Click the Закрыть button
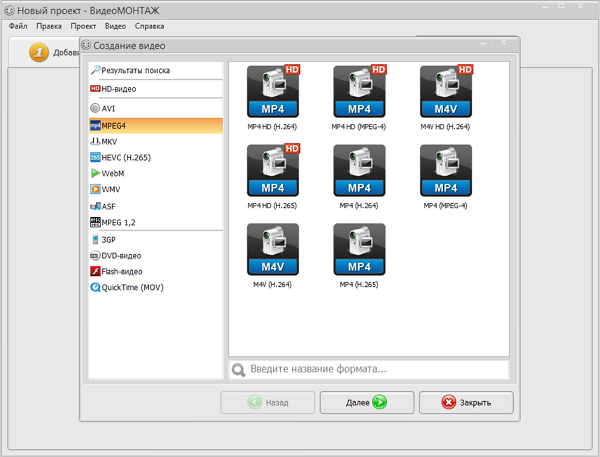Screen dimensions: 600x457 tap(466, 402)
